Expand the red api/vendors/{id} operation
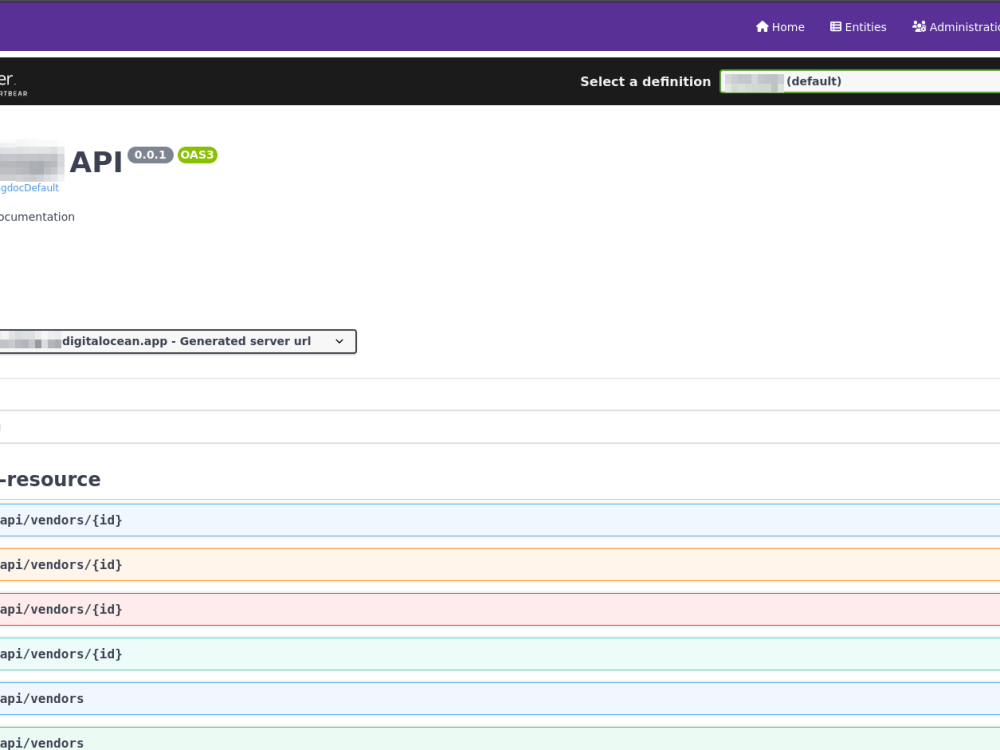 500,609
